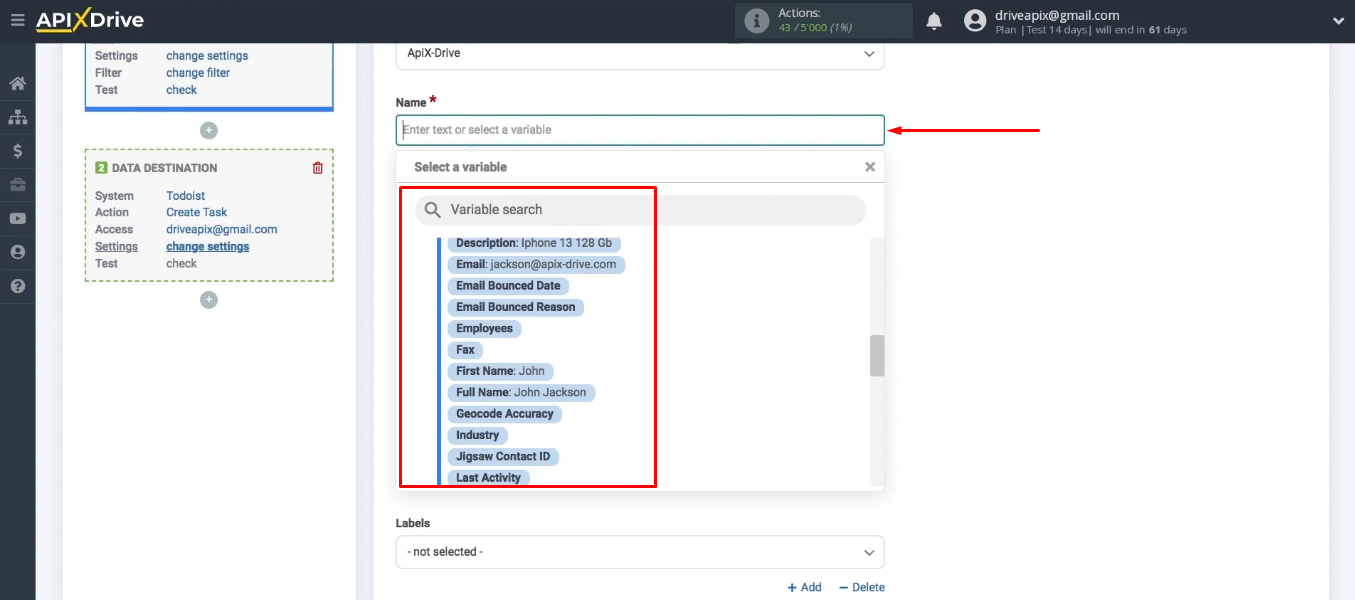Open the Labels dropdown showing not selected

click(640, 552)
